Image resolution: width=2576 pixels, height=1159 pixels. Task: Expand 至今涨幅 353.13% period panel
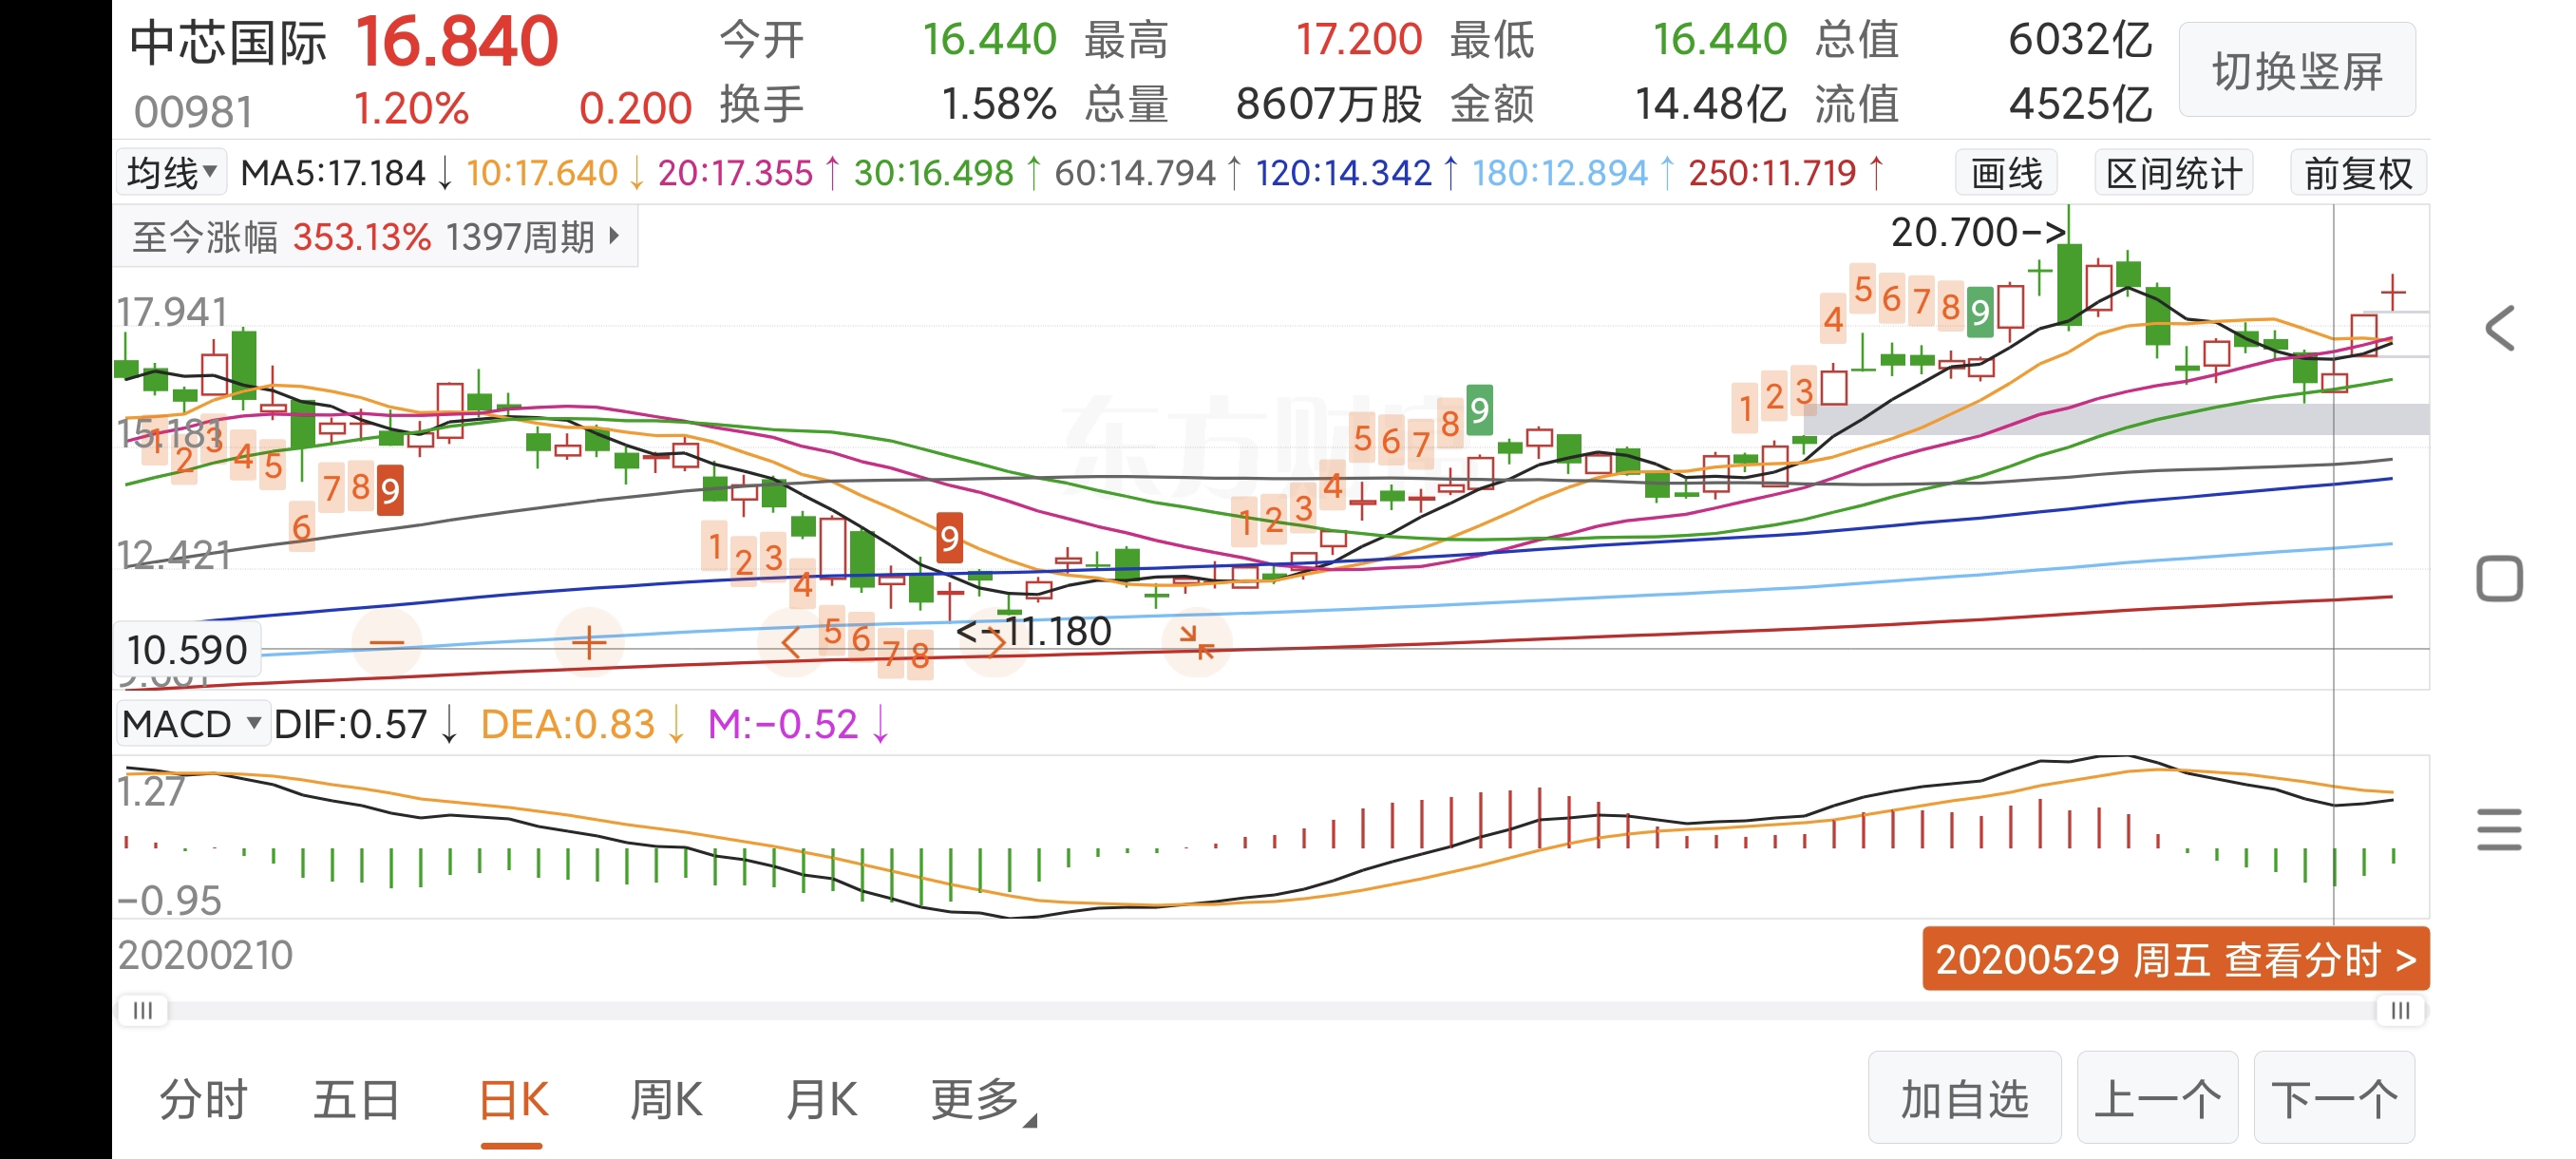coord(376,238)
